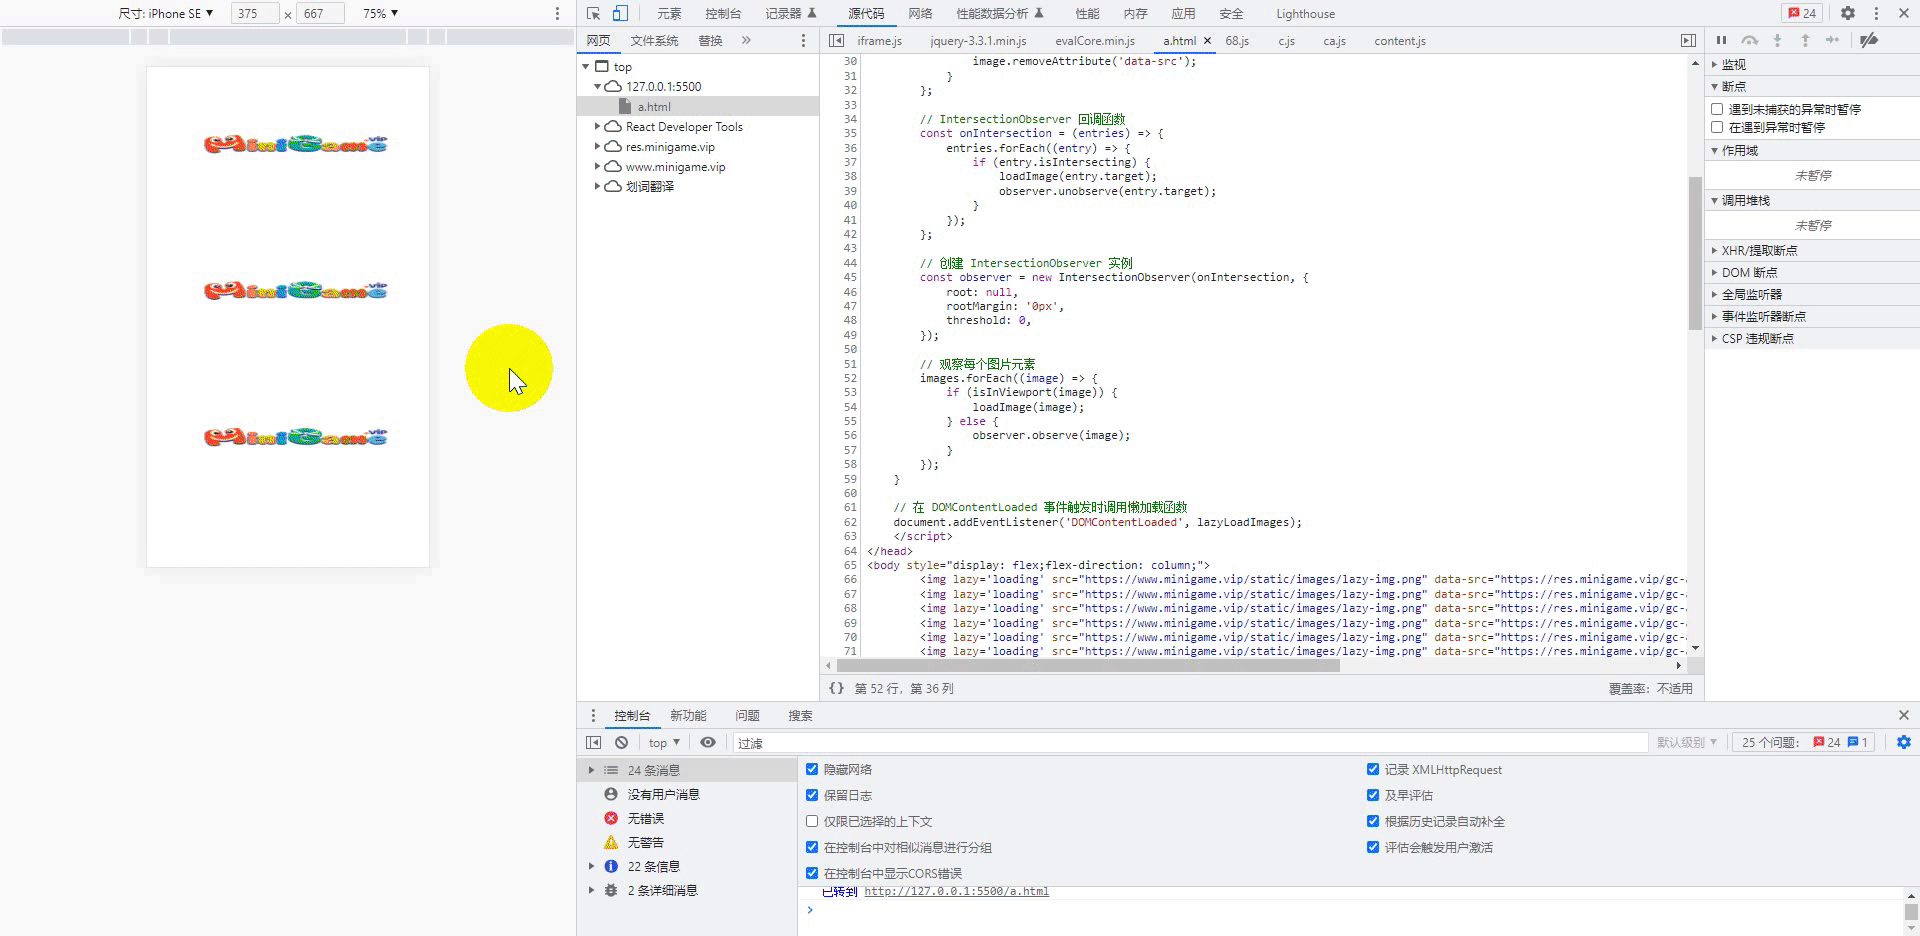
Task: Open the DevTools customize kebab menu
Action: (x=1876, y=13)
